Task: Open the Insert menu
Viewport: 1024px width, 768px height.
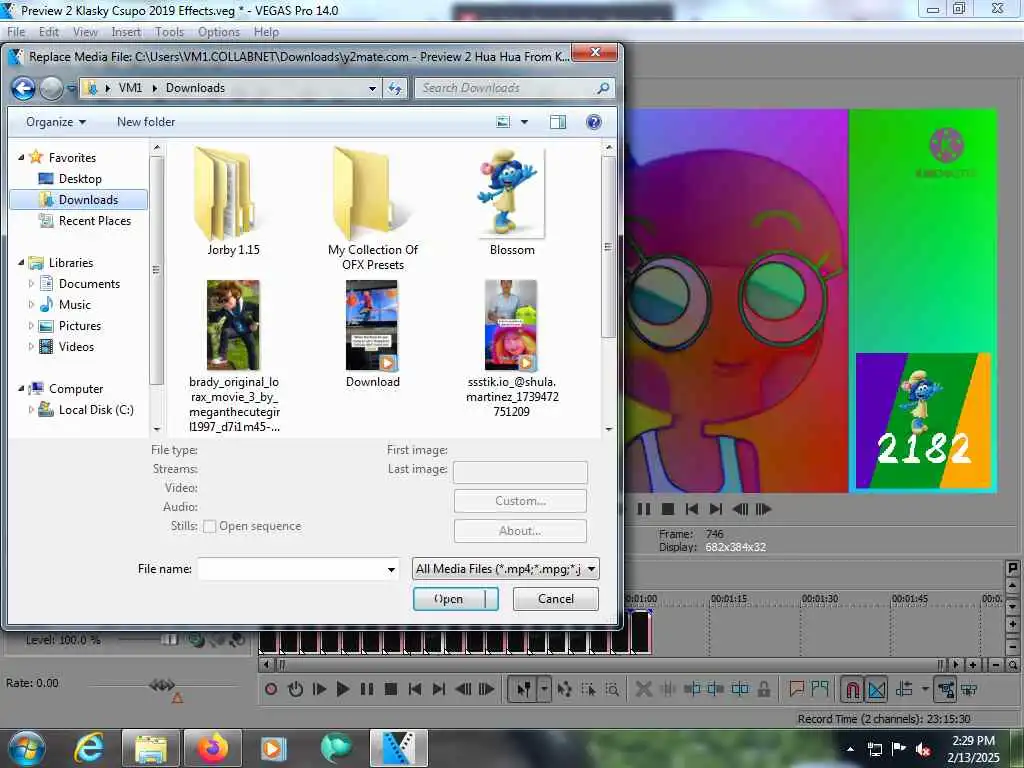Action: pos(126,32)
